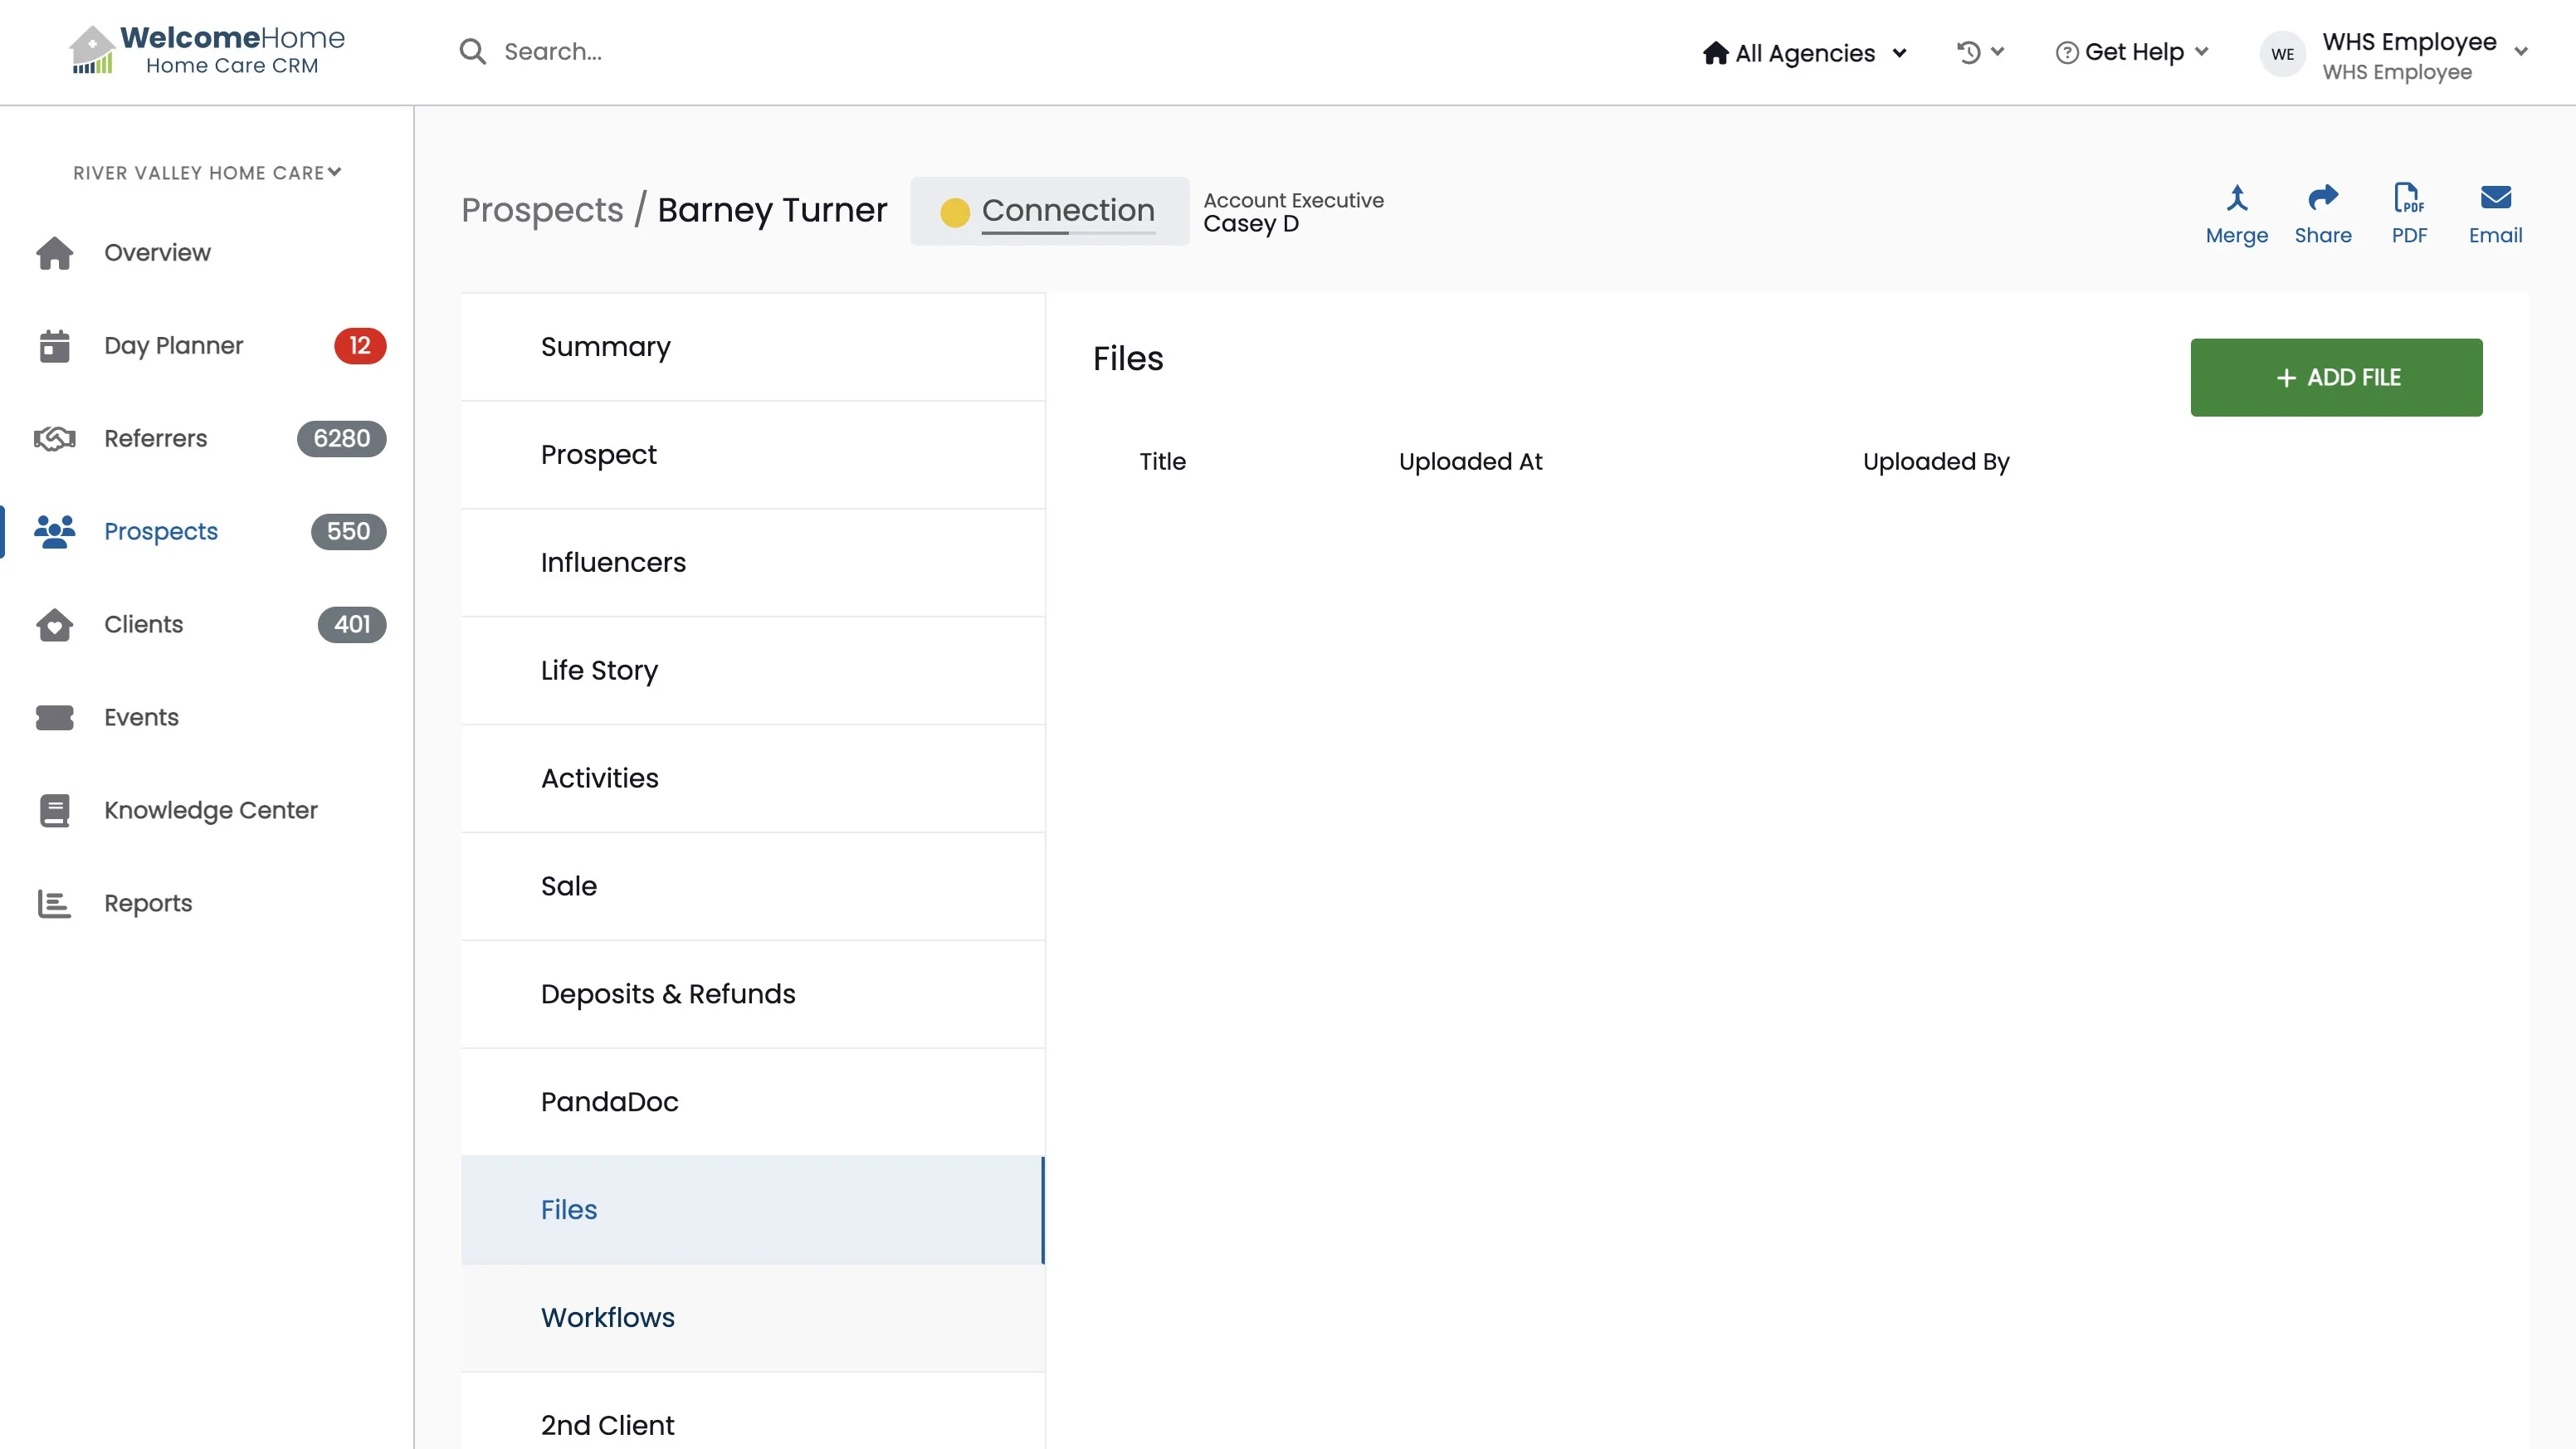Export prospect via PDF icon
The height and width of the screenshot is (1449, 2576).
pyautogui.click(x=2408, y=198)
